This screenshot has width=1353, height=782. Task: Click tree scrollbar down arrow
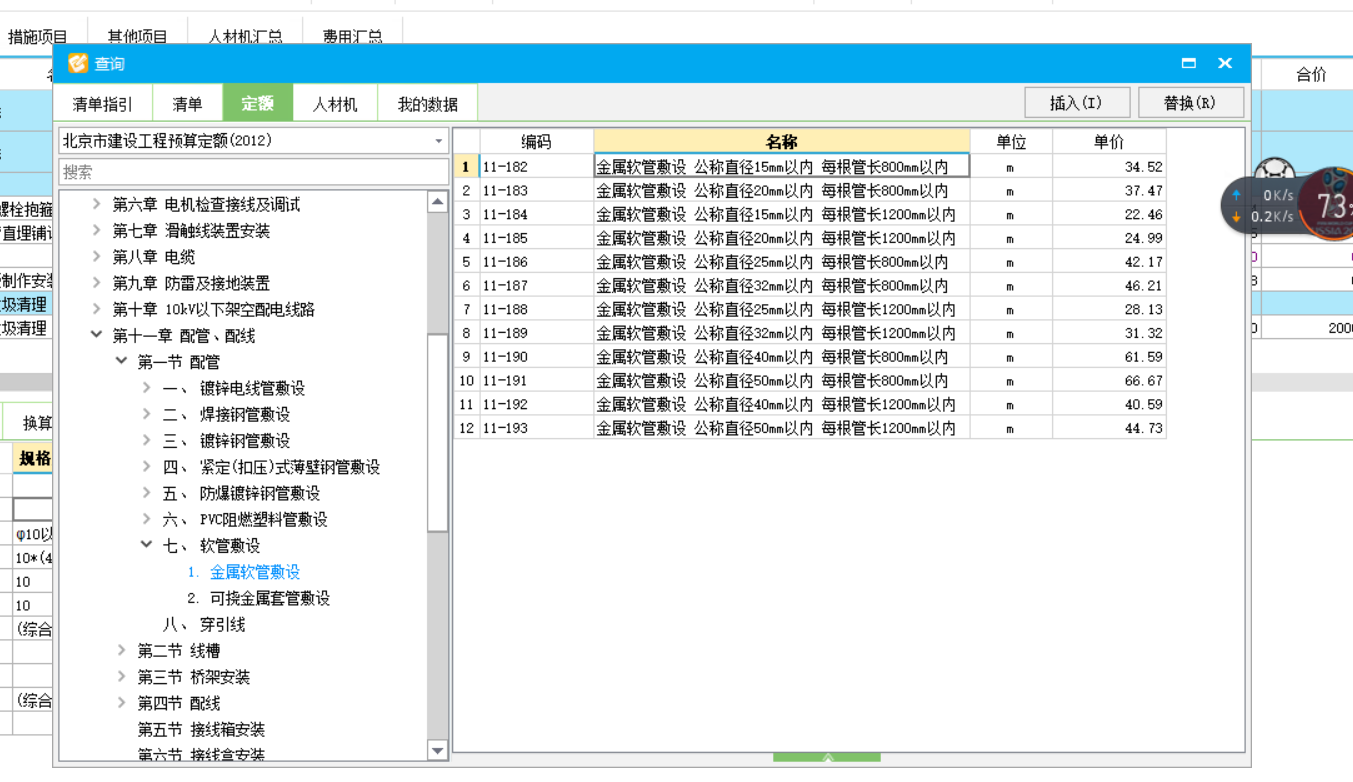(x=437, y=750)
